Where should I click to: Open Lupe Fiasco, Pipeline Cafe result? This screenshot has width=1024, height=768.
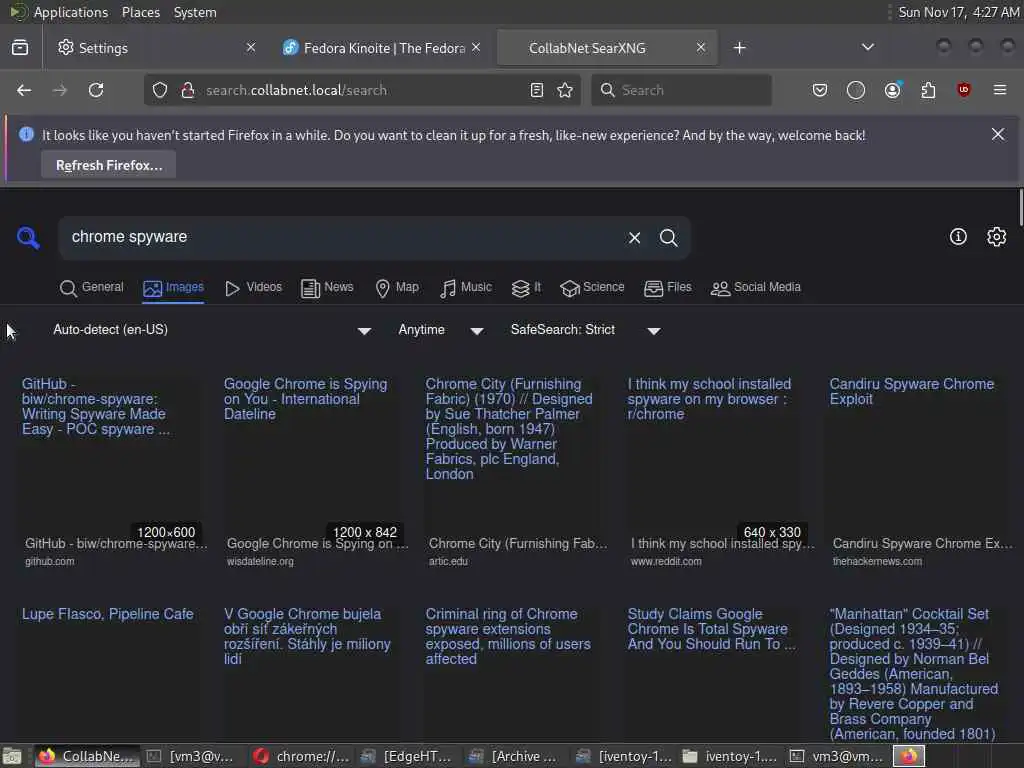click(108, 614)
